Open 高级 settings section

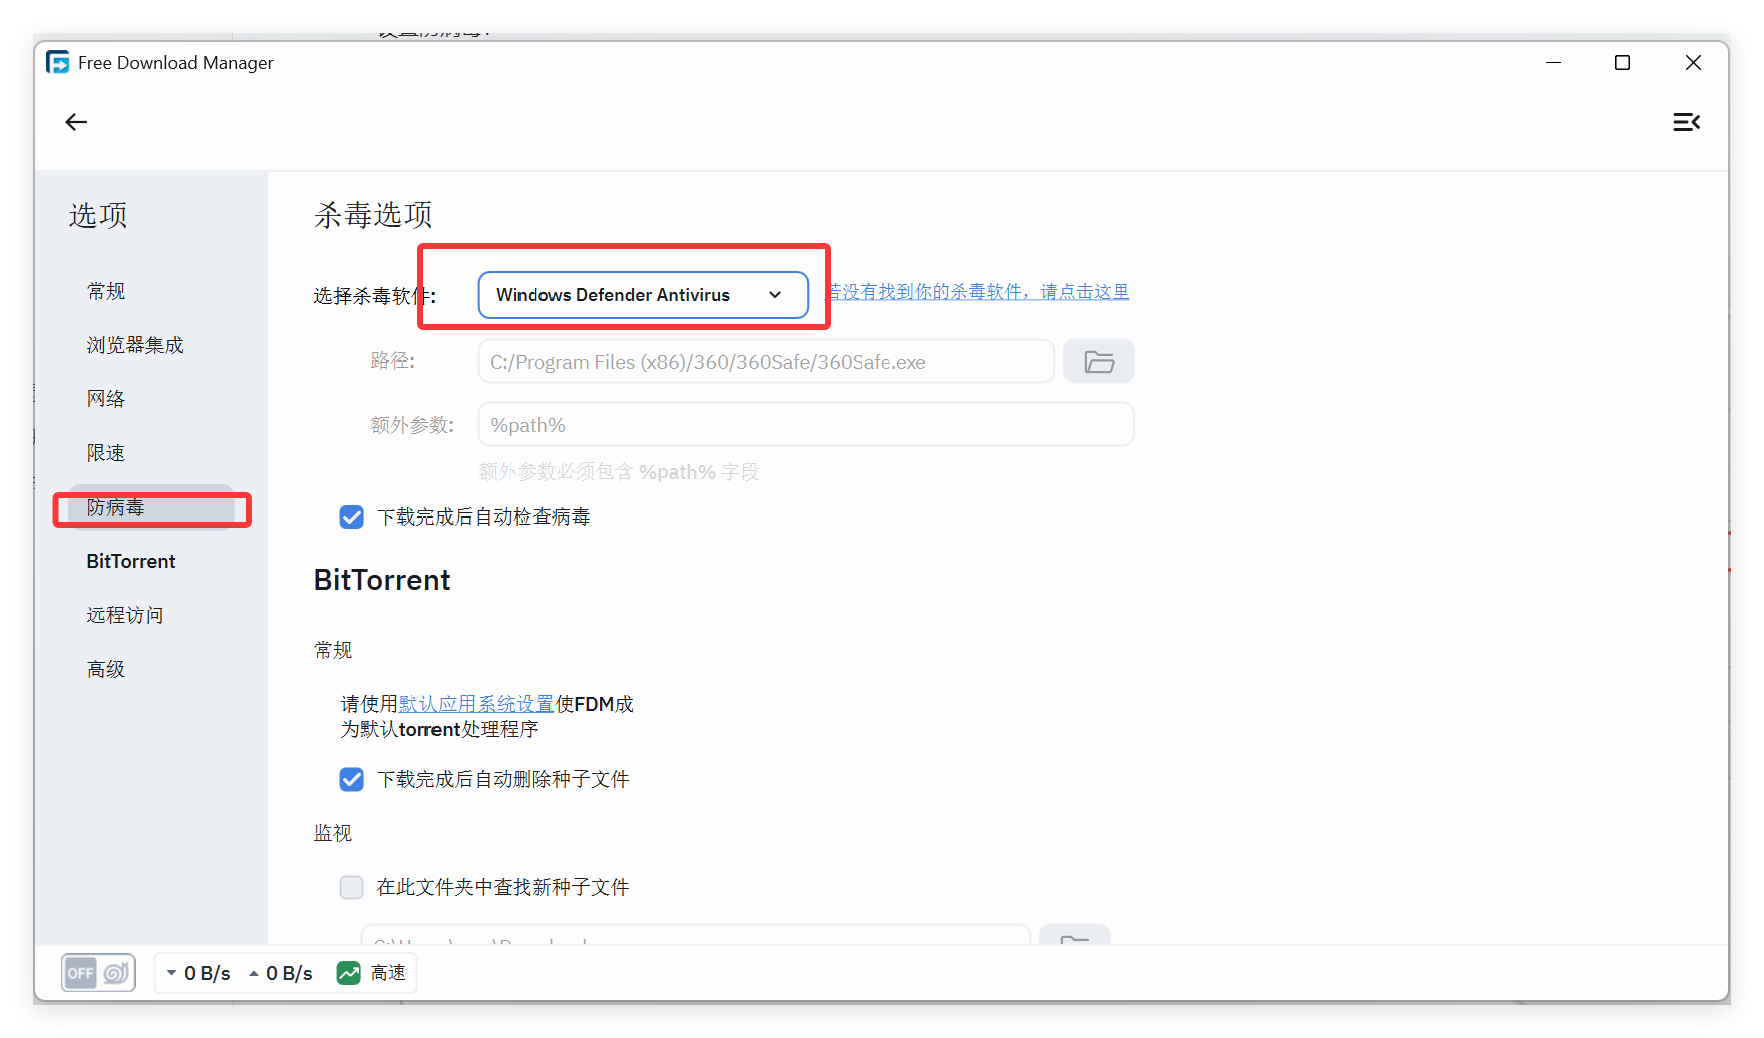point(106,669)
